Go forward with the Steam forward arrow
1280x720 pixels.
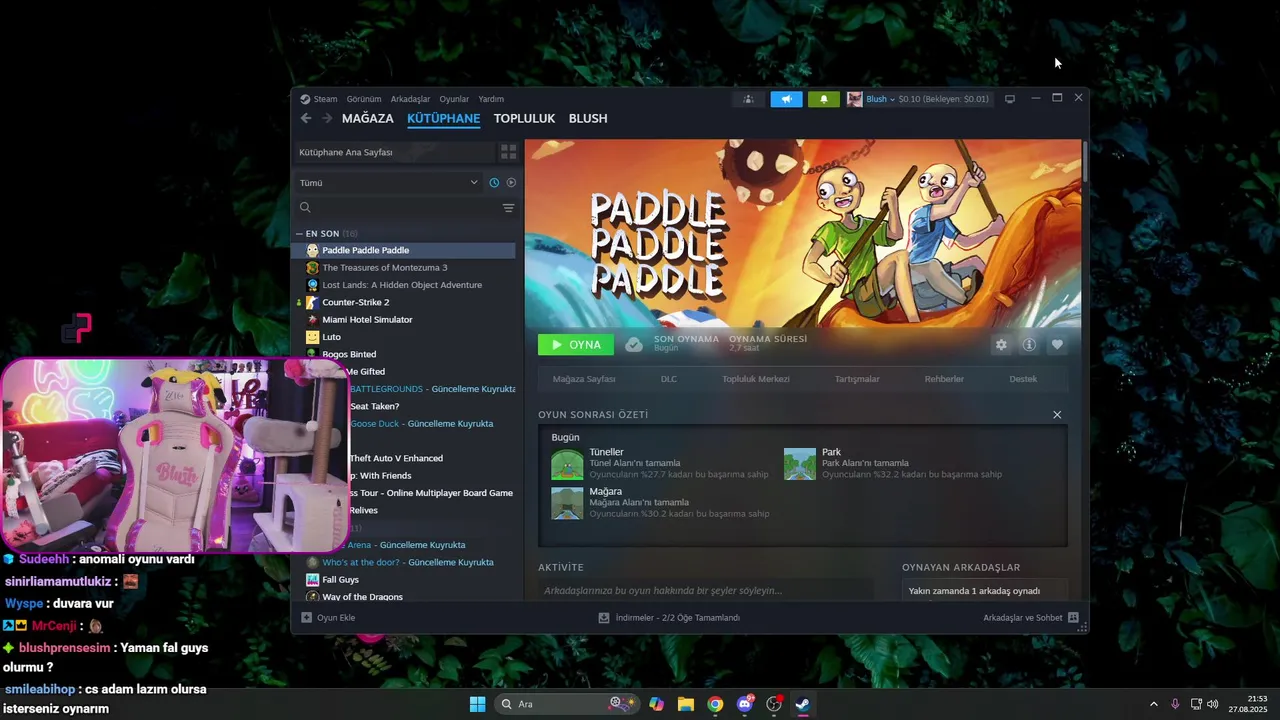click(x=327, y=118)
